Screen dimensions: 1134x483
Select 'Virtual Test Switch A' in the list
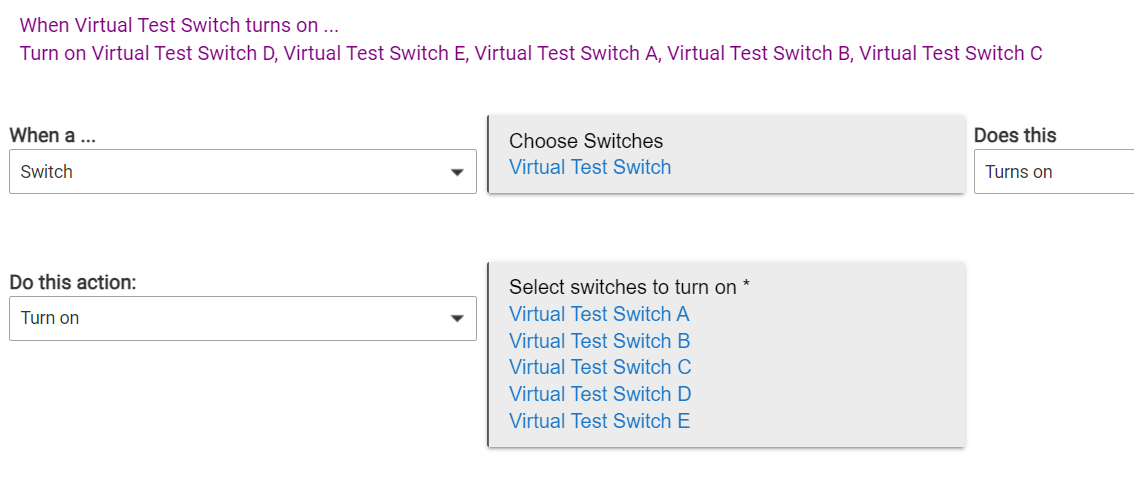(599, 314)
